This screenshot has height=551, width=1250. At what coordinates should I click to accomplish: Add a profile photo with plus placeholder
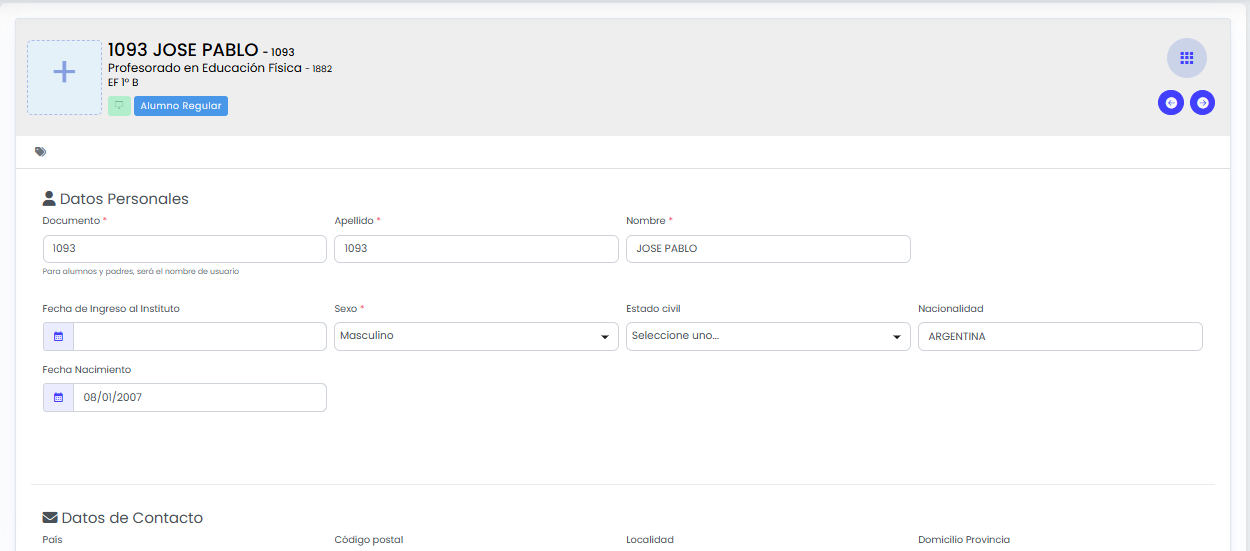64,77
